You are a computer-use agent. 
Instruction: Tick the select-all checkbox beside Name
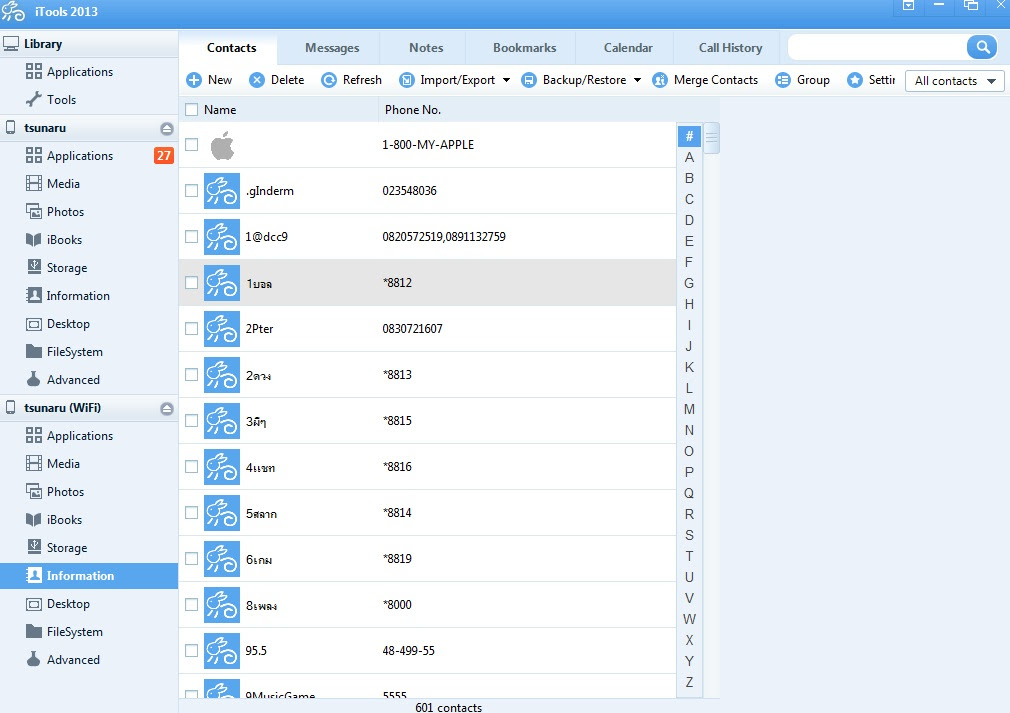[x=191, y=109]
